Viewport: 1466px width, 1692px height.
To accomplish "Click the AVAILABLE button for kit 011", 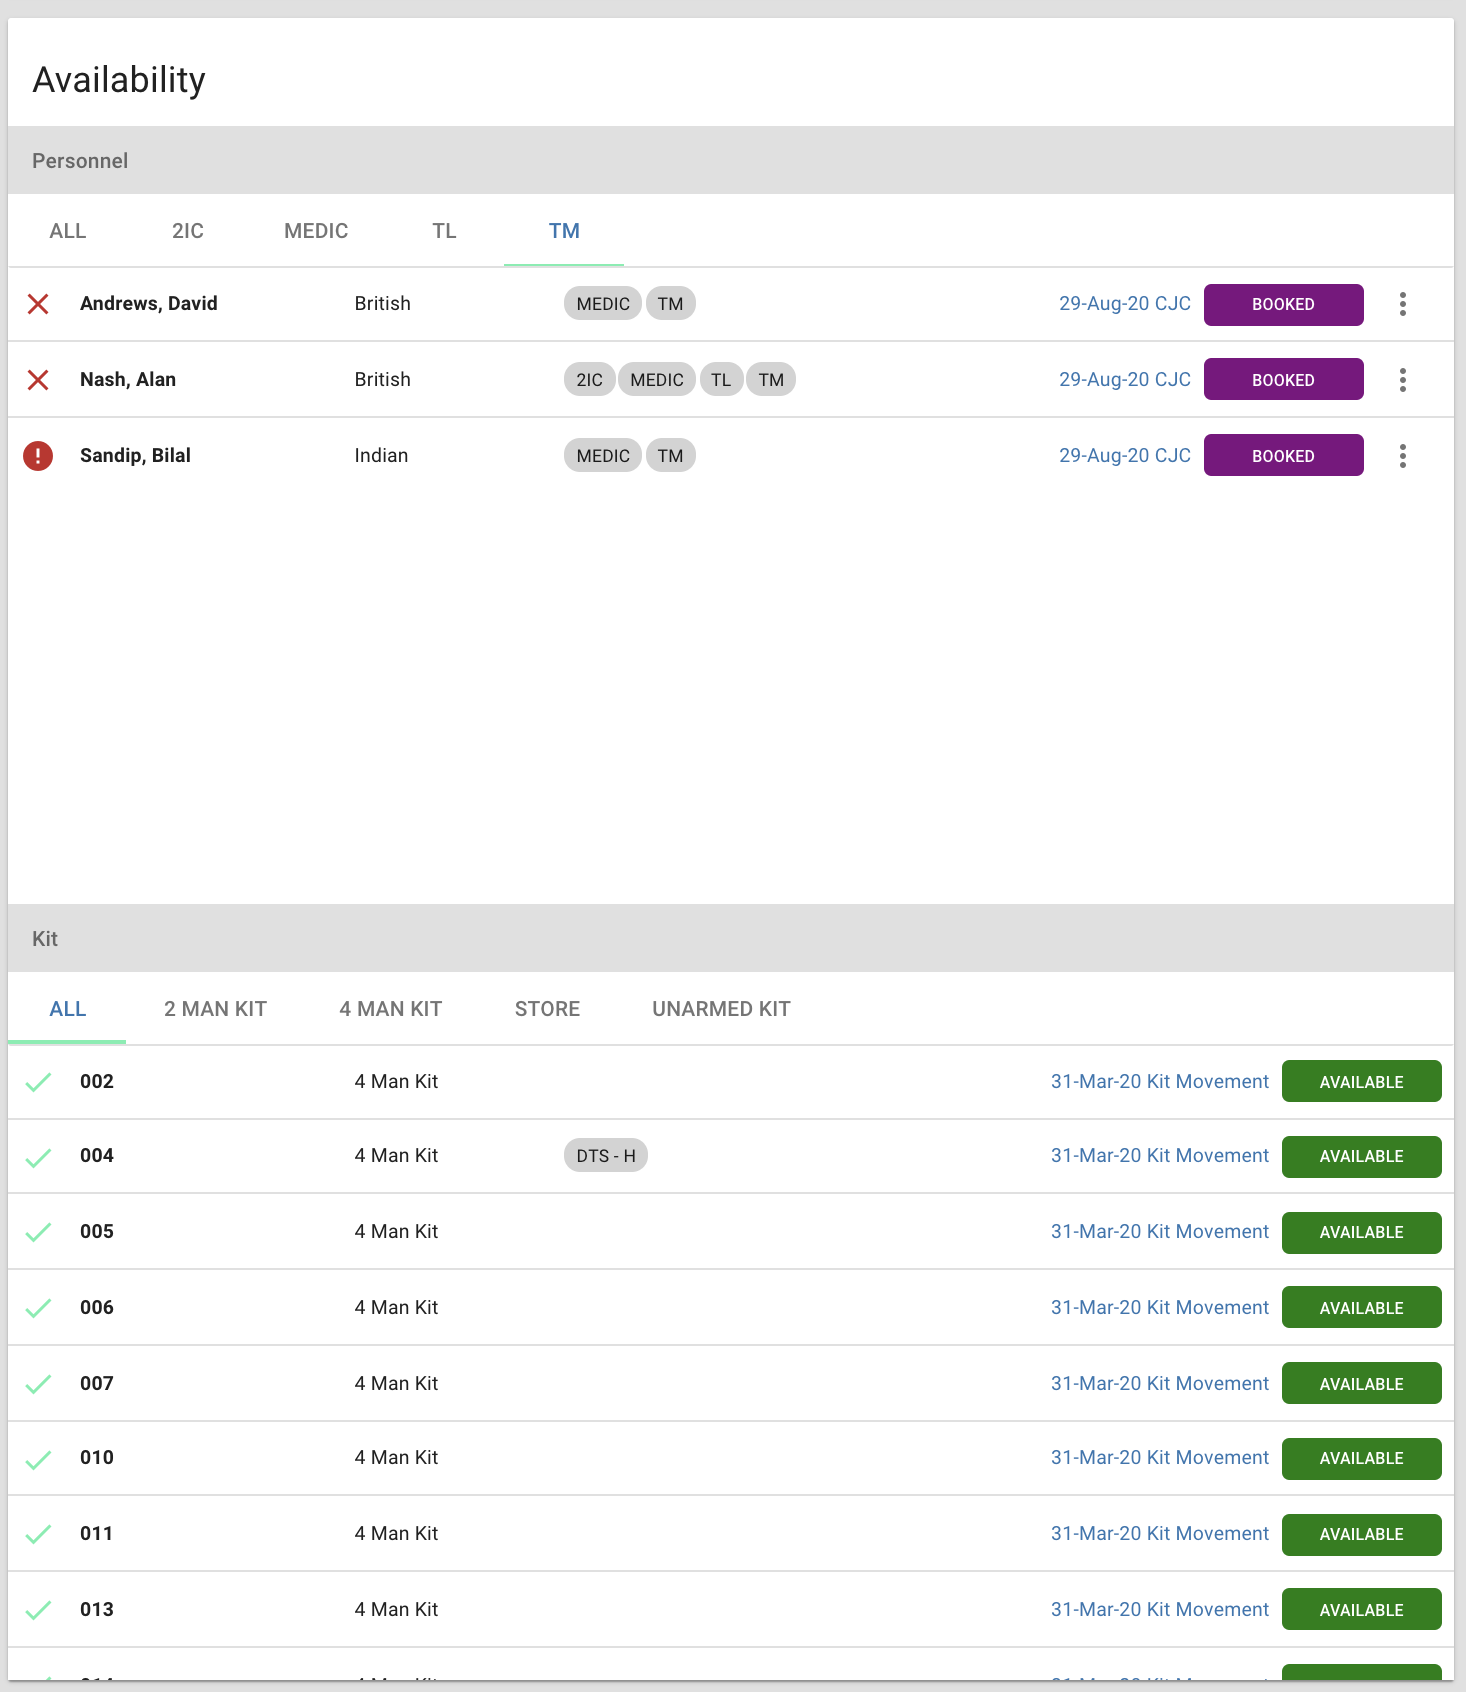I will 1361,1535.
